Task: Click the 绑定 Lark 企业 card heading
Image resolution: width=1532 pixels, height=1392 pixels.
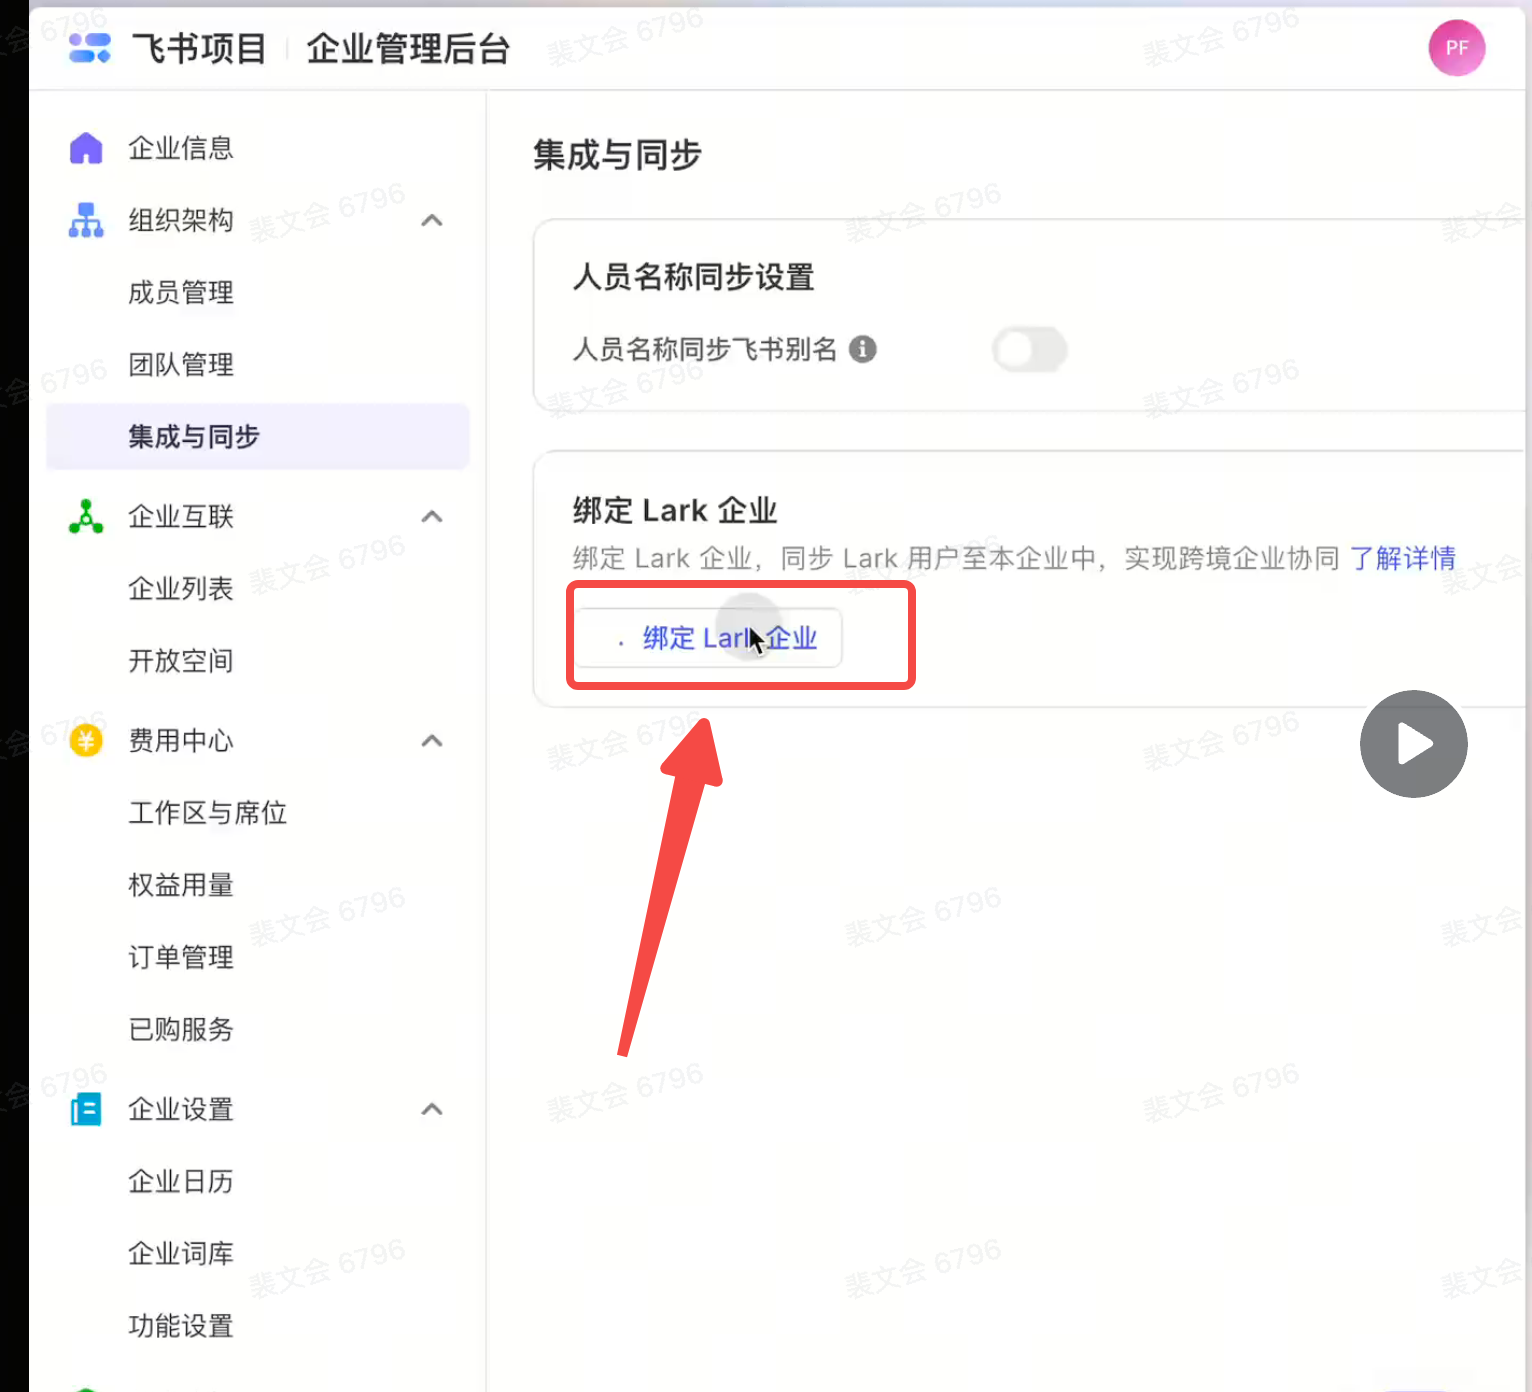Action: tap(675, 510)
